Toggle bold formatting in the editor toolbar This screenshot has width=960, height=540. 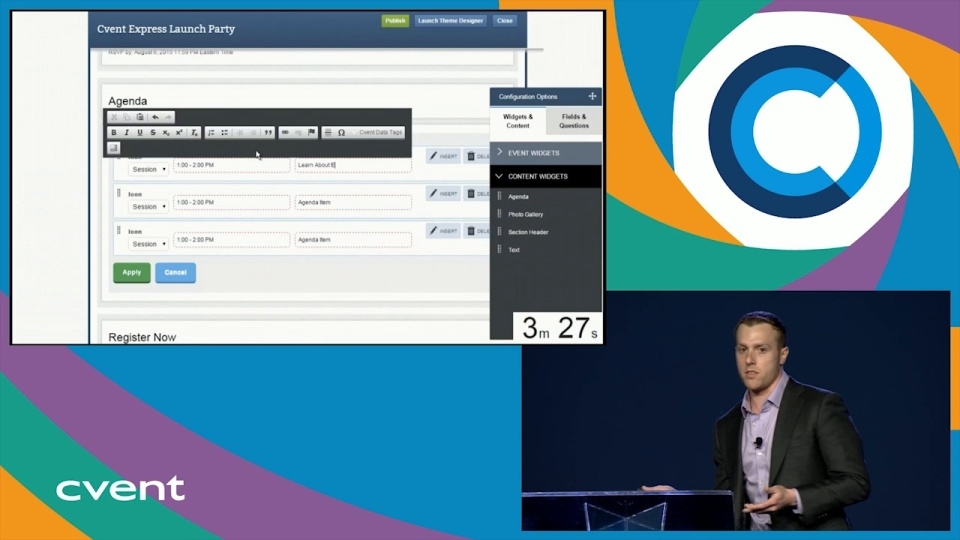113,132
